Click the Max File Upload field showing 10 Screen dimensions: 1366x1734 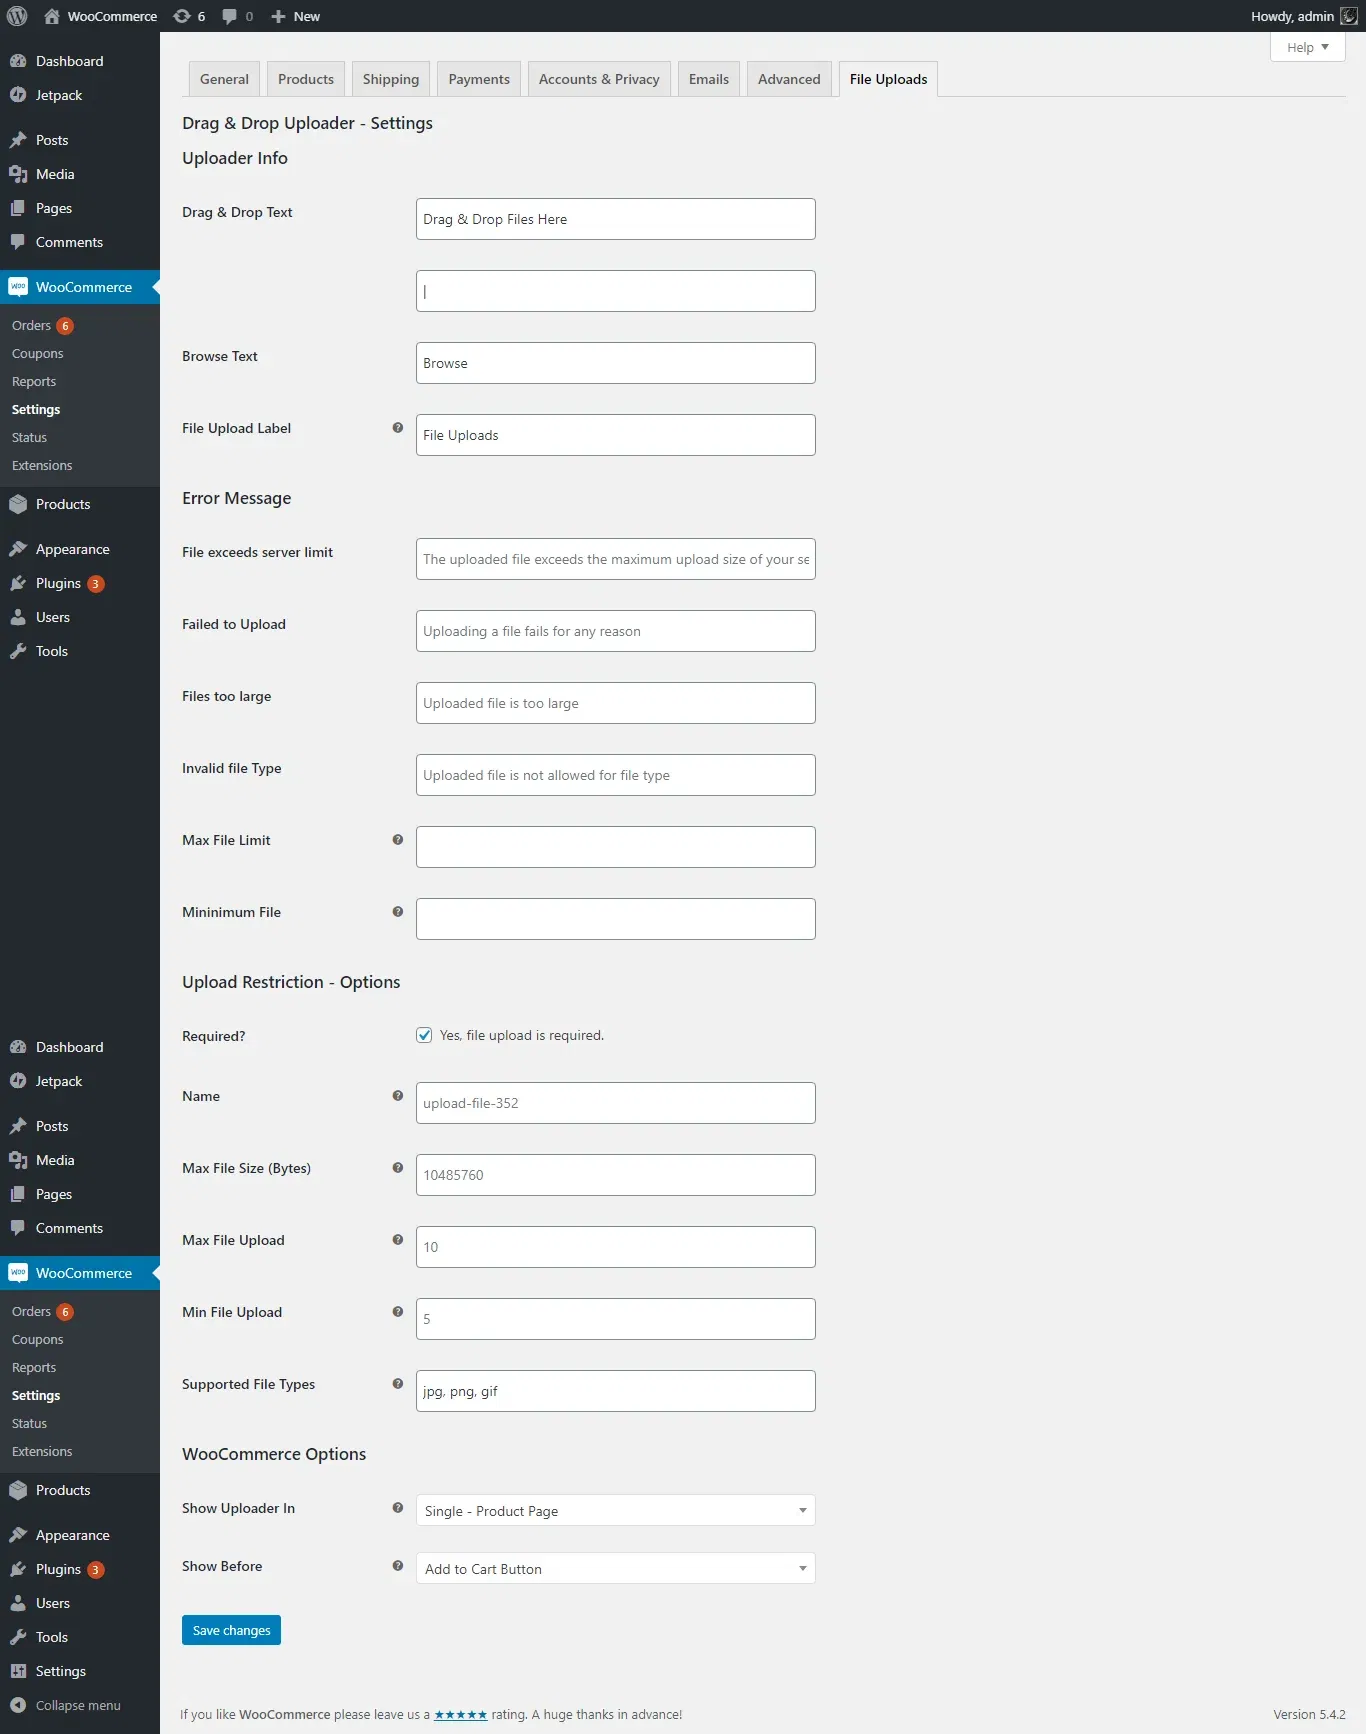tap(615, 1247)
